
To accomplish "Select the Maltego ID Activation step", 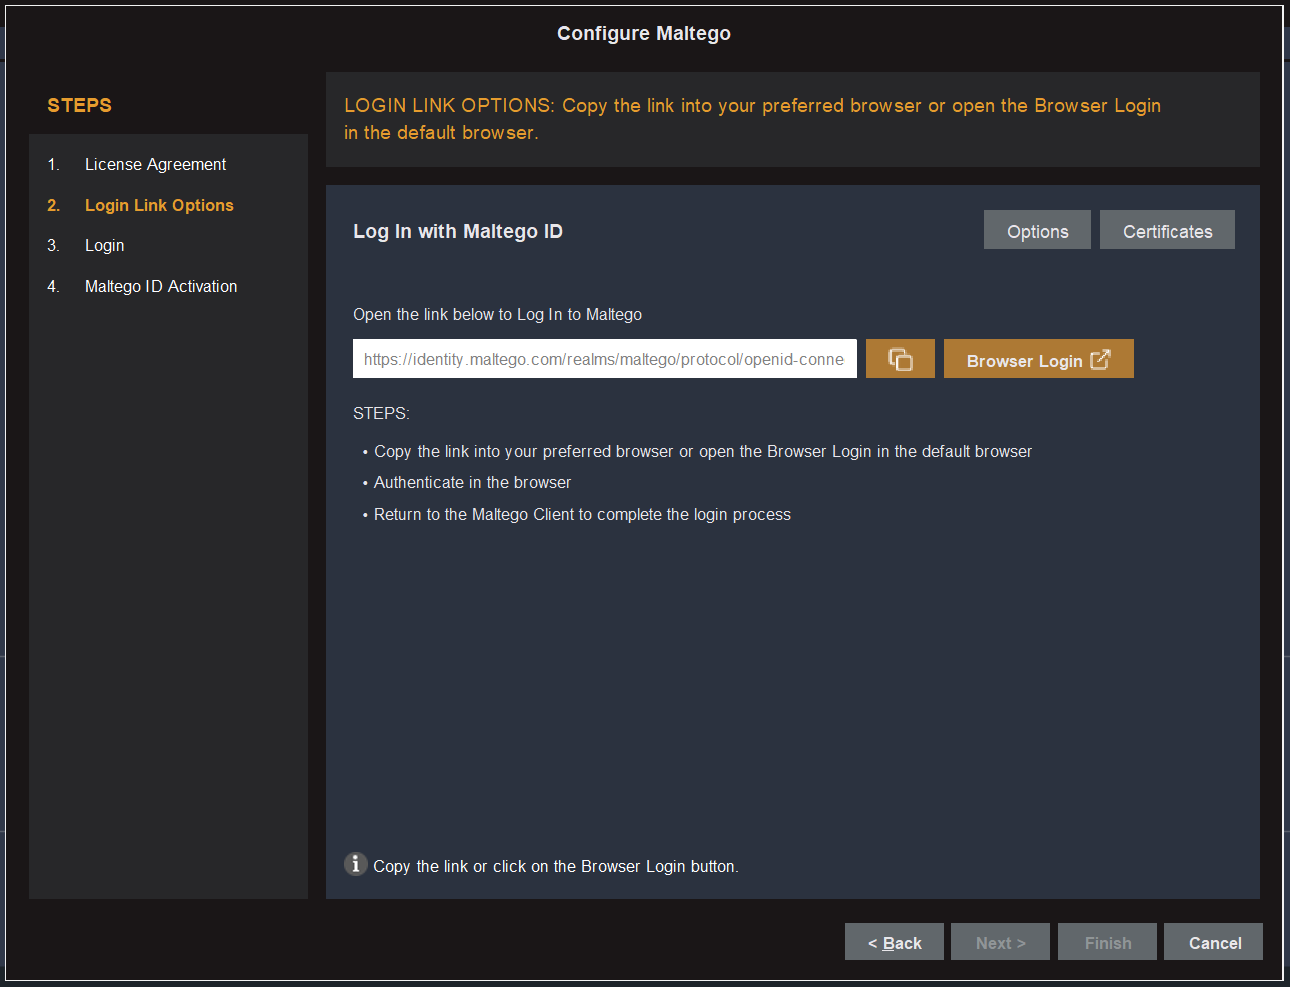I will point(161,287).
